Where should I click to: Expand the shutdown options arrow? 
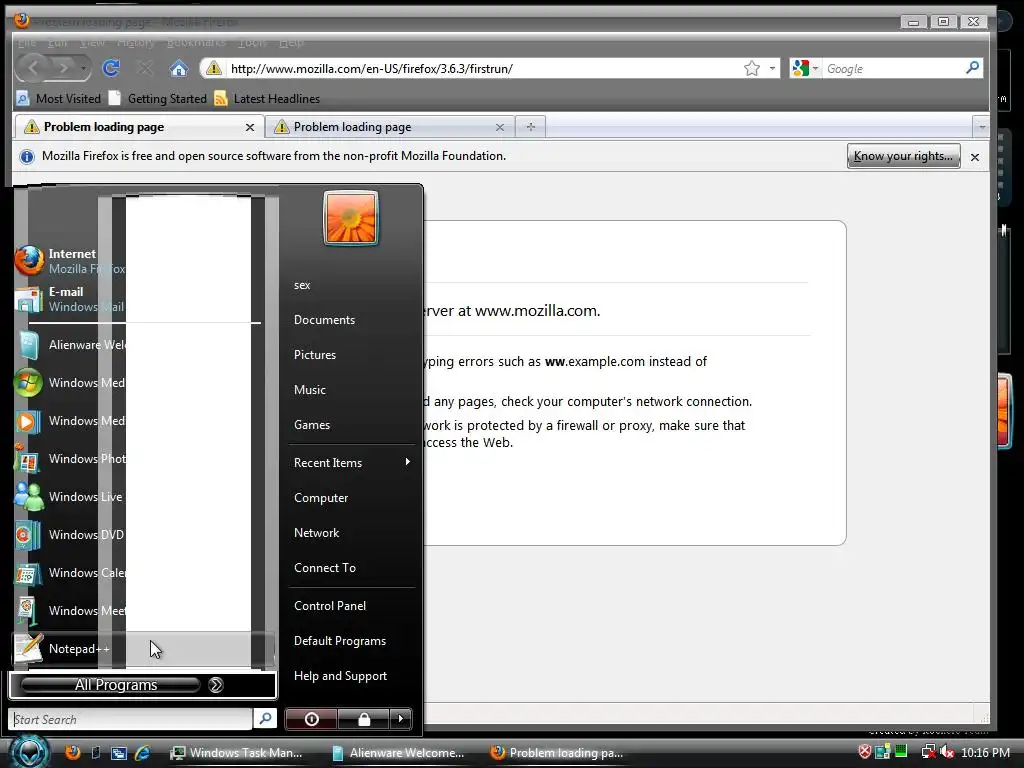[x=401, y=719]
